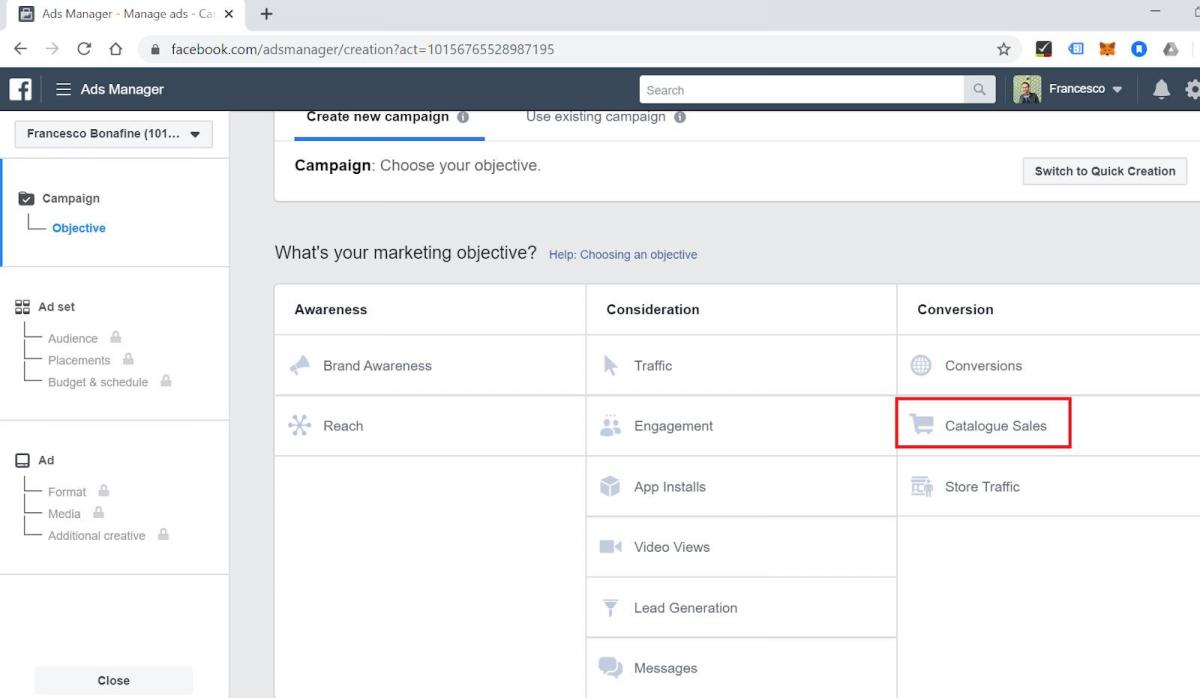Switch to Use existing campaign tab
The width and height of the screenshot is (1200, 698).
point(596,117)
